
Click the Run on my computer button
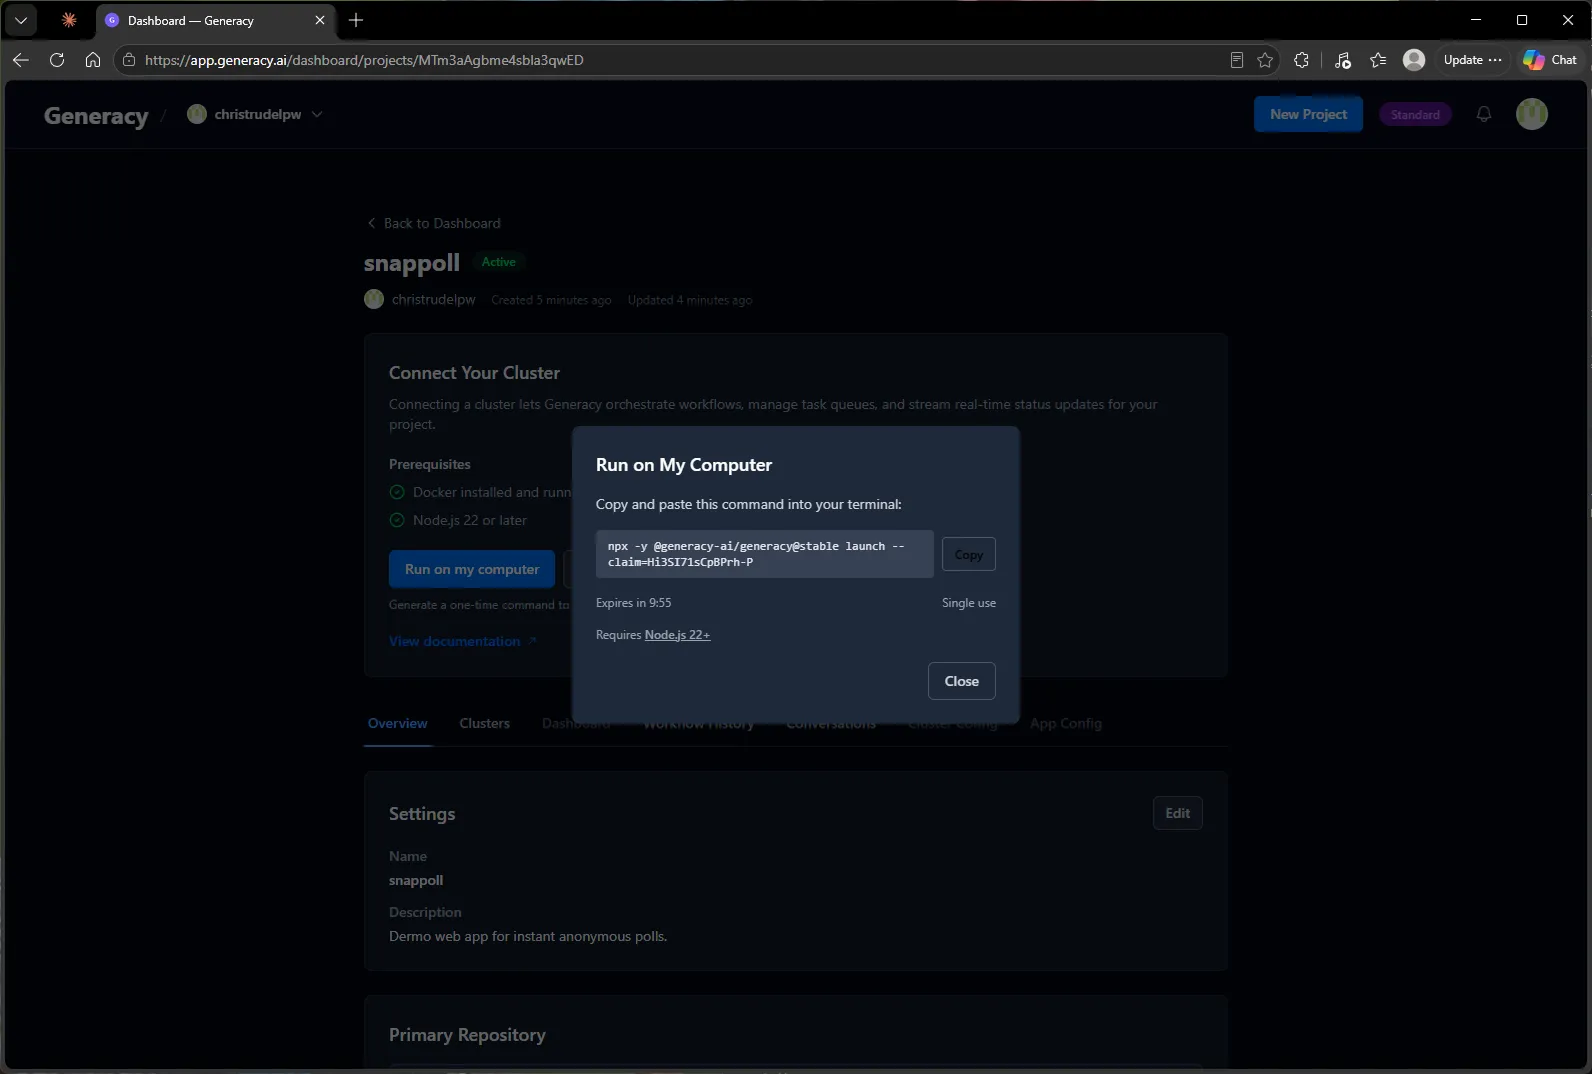472,569
